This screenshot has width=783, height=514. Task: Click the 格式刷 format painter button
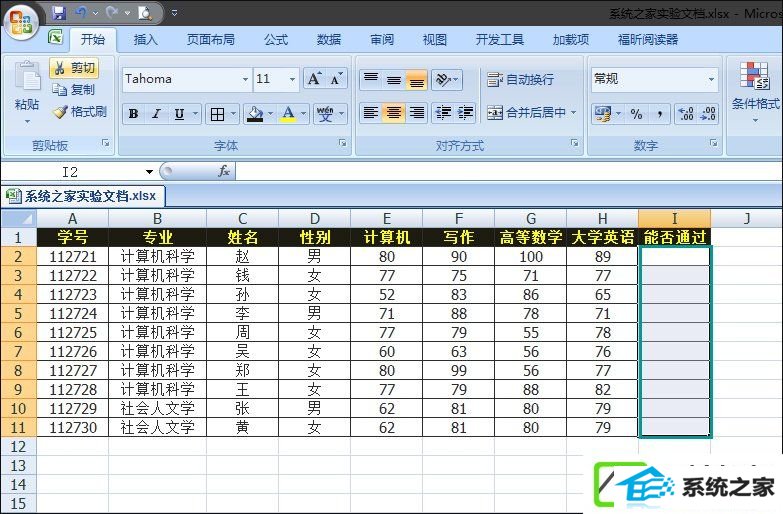tap(80, 112)
